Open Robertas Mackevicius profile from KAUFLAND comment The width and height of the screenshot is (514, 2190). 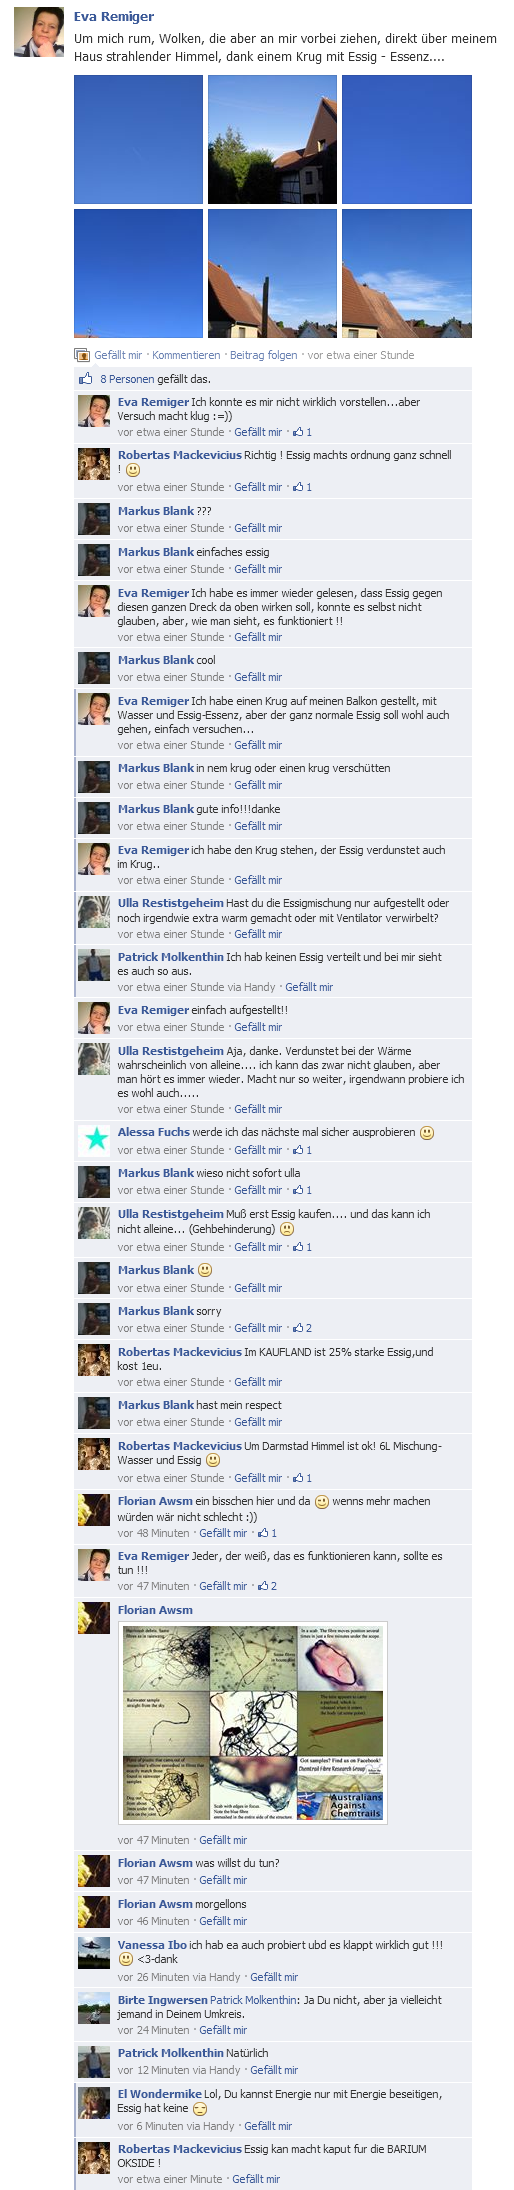(x=180, y=1352)
